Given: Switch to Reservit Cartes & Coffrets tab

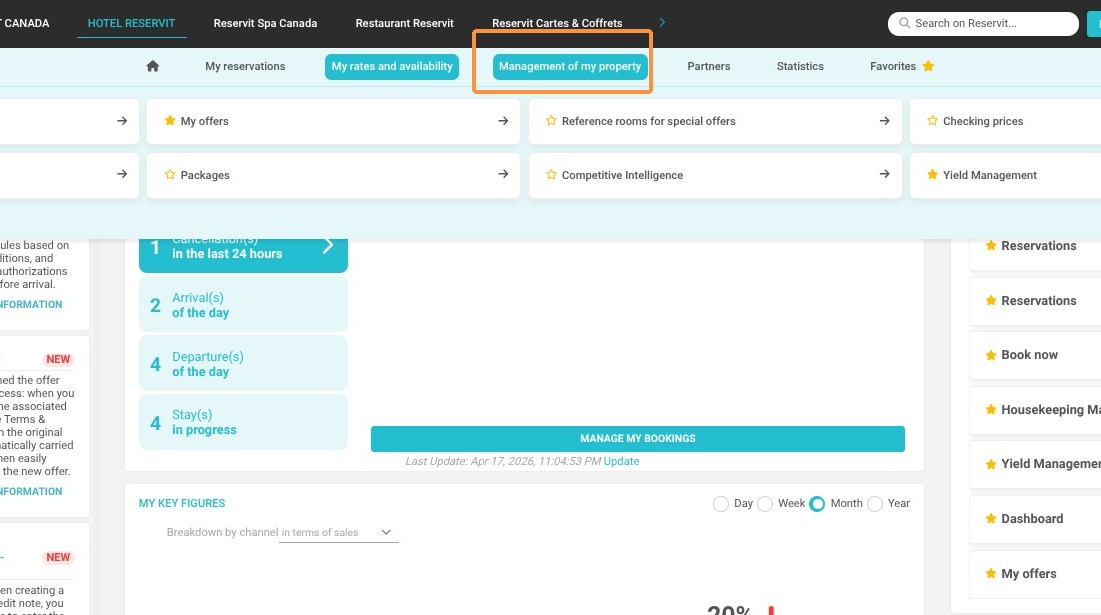Looking at the screenshot, I should point(557,23).
